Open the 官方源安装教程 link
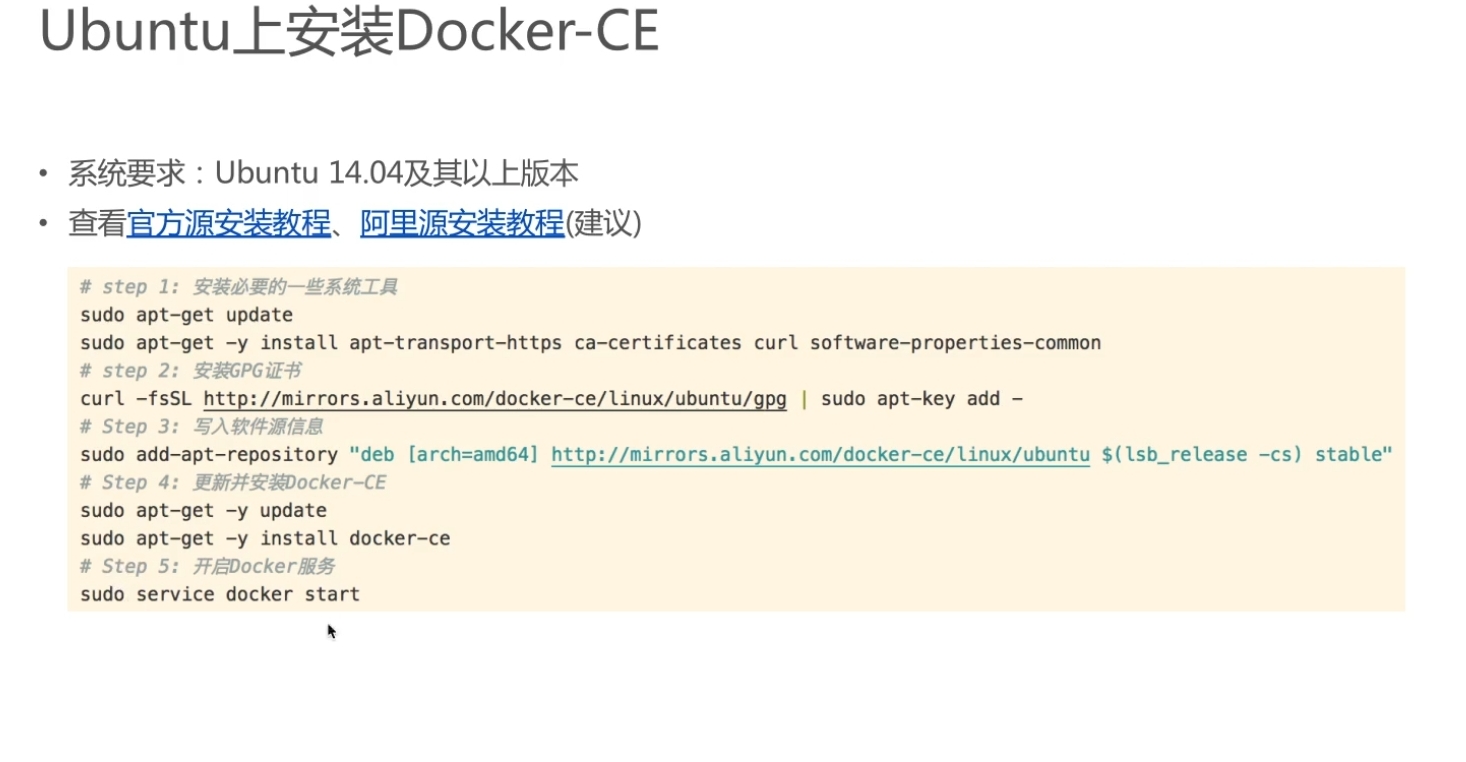Image resolution: width=1466 pixels, height=762 pixels. (x=229, y=223)
